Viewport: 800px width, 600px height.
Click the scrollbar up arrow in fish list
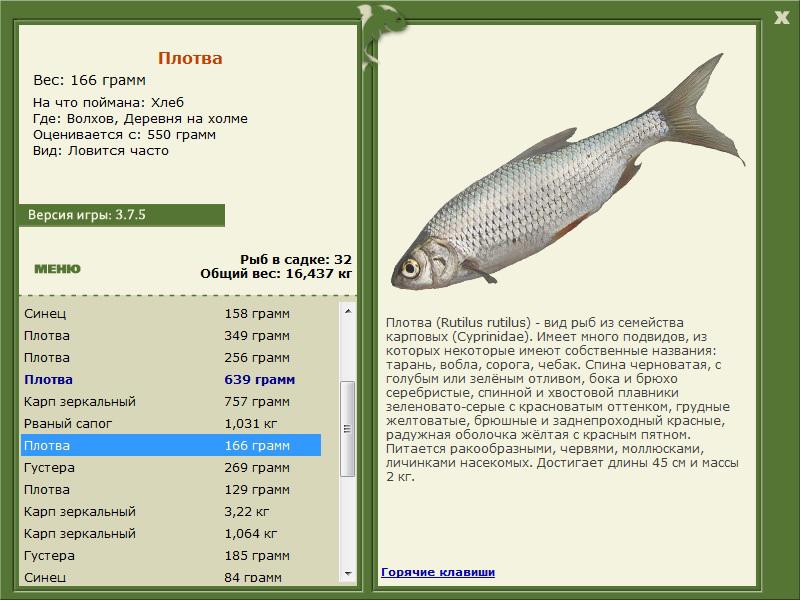348,311
